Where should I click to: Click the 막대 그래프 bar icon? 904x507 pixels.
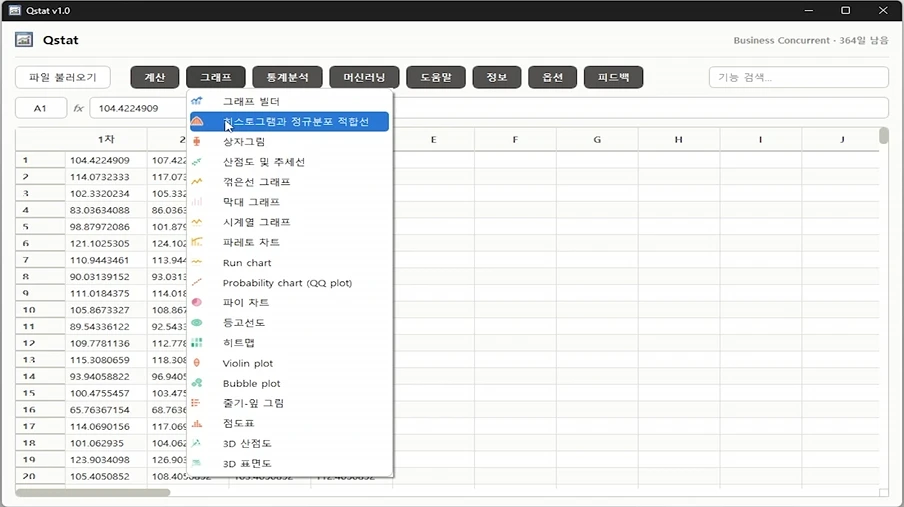[197, 202]
